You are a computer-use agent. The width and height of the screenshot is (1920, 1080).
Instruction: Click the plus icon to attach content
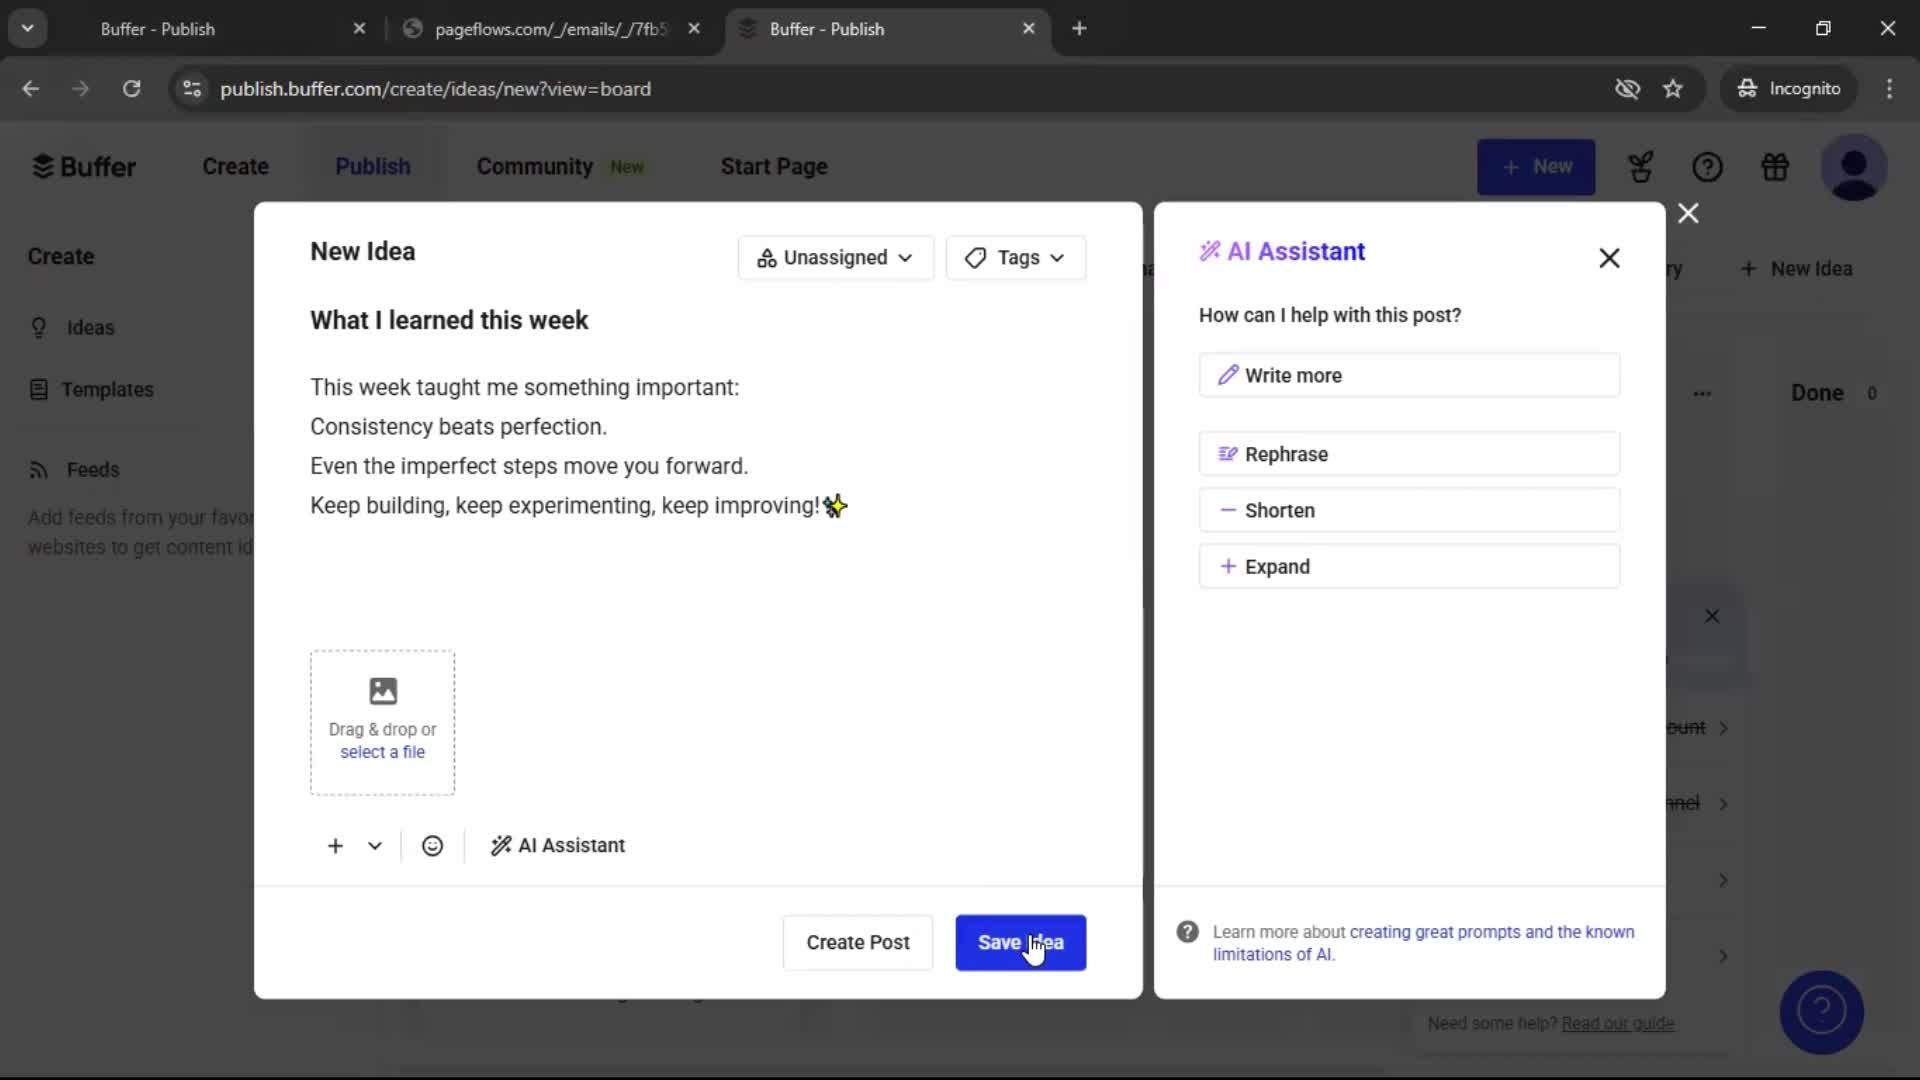pos(333,845)
